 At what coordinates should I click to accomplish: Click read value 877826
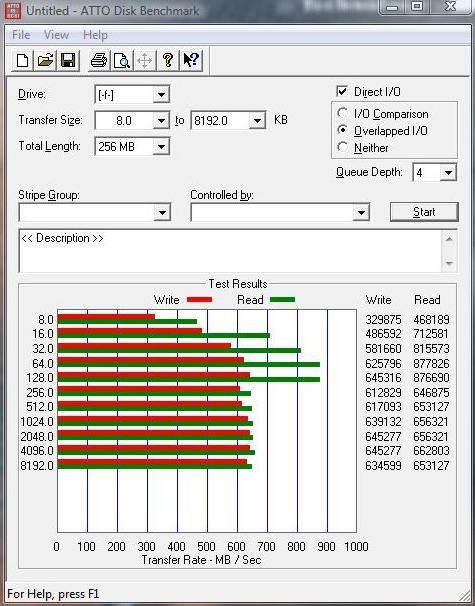pyautogui.click(x=431, y=364)
